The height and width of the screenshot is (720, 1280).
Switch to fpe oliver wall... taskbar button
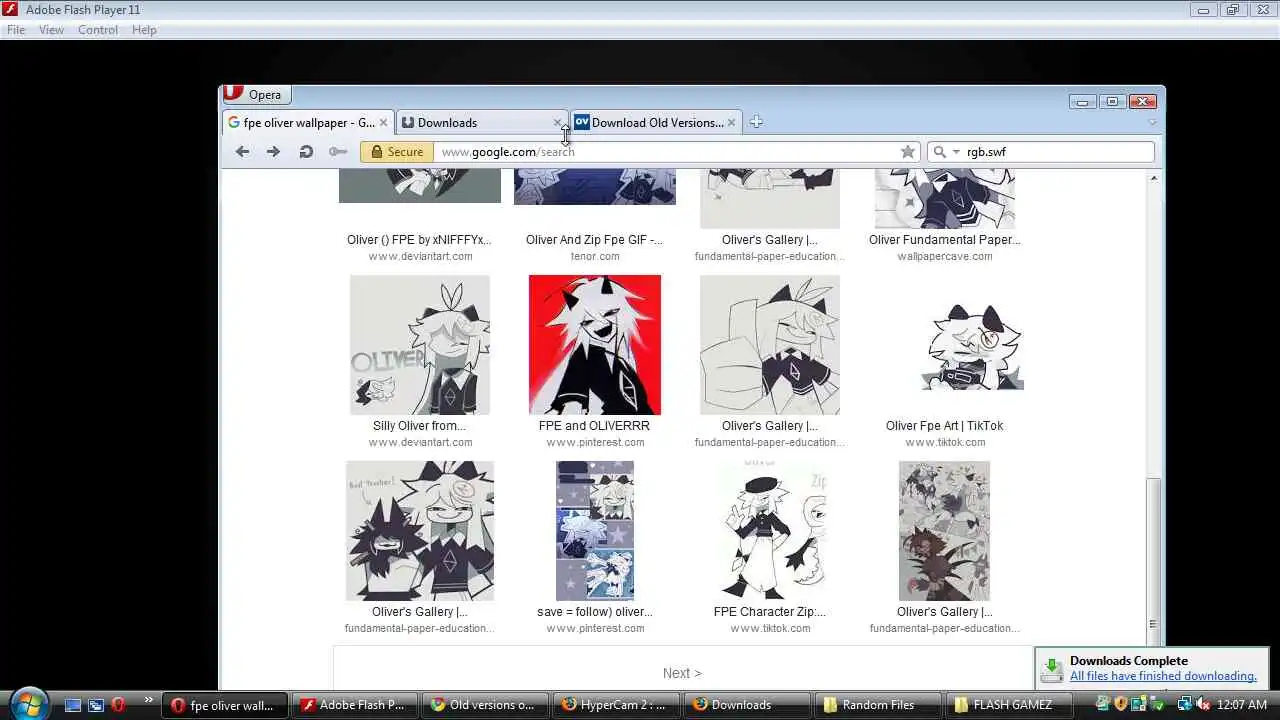pos(225,705)
